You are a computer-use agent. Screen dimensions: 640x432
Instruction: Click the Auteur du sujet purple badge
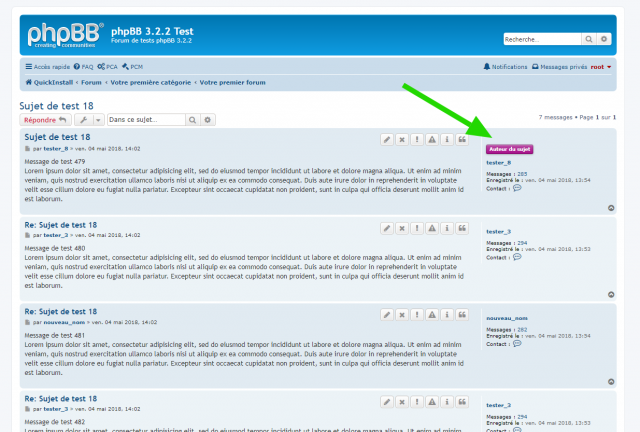(510, 149)
